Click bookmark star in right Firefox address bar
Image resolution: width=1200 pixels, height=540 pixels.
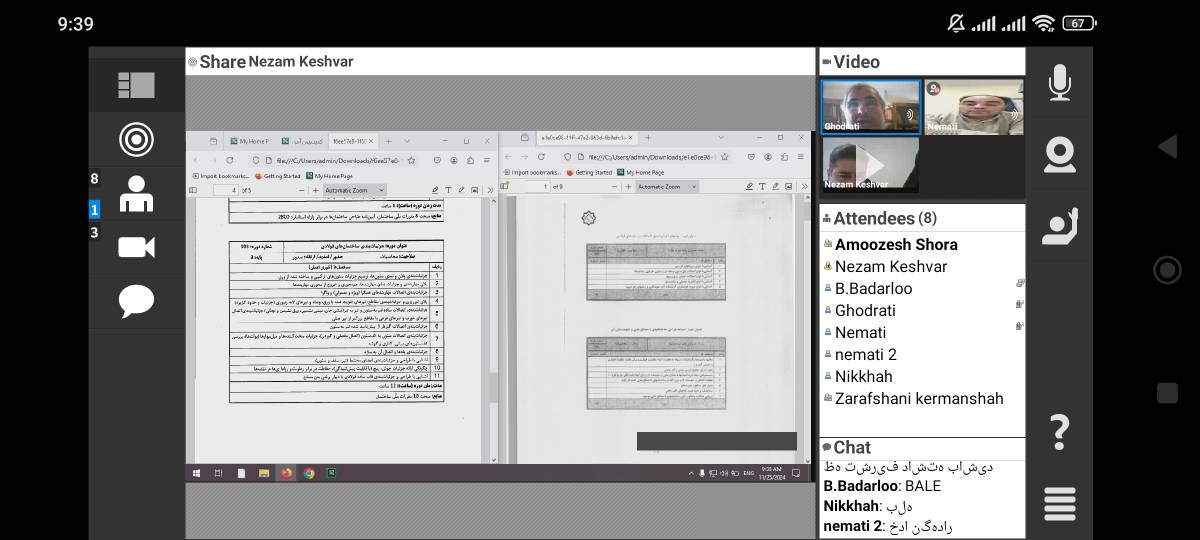(724, 156)
